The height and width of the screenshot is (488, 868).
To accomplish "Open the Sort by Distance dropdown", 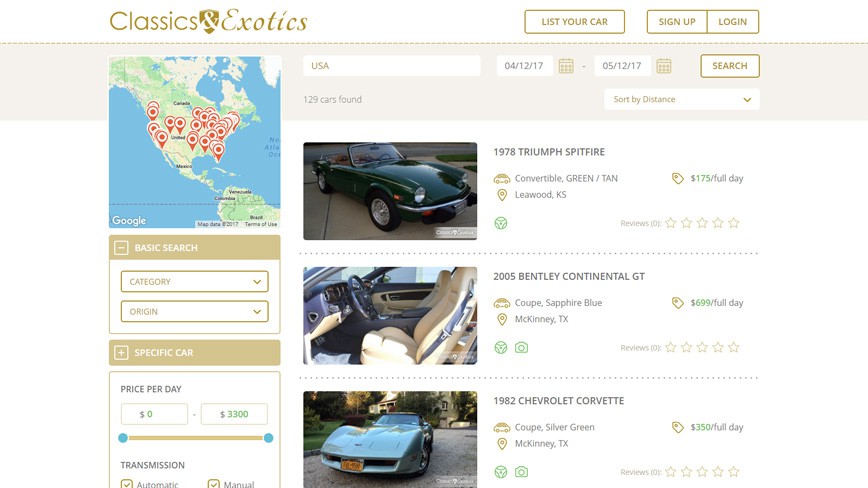I will (x=681, y=100).
